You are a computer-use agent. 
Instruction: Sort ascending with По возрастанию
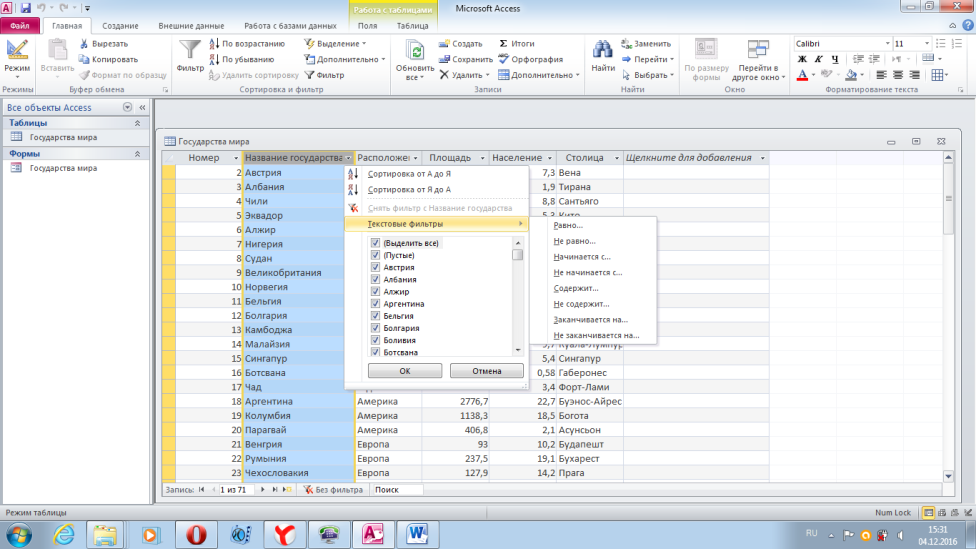click(x=247, y=44)
